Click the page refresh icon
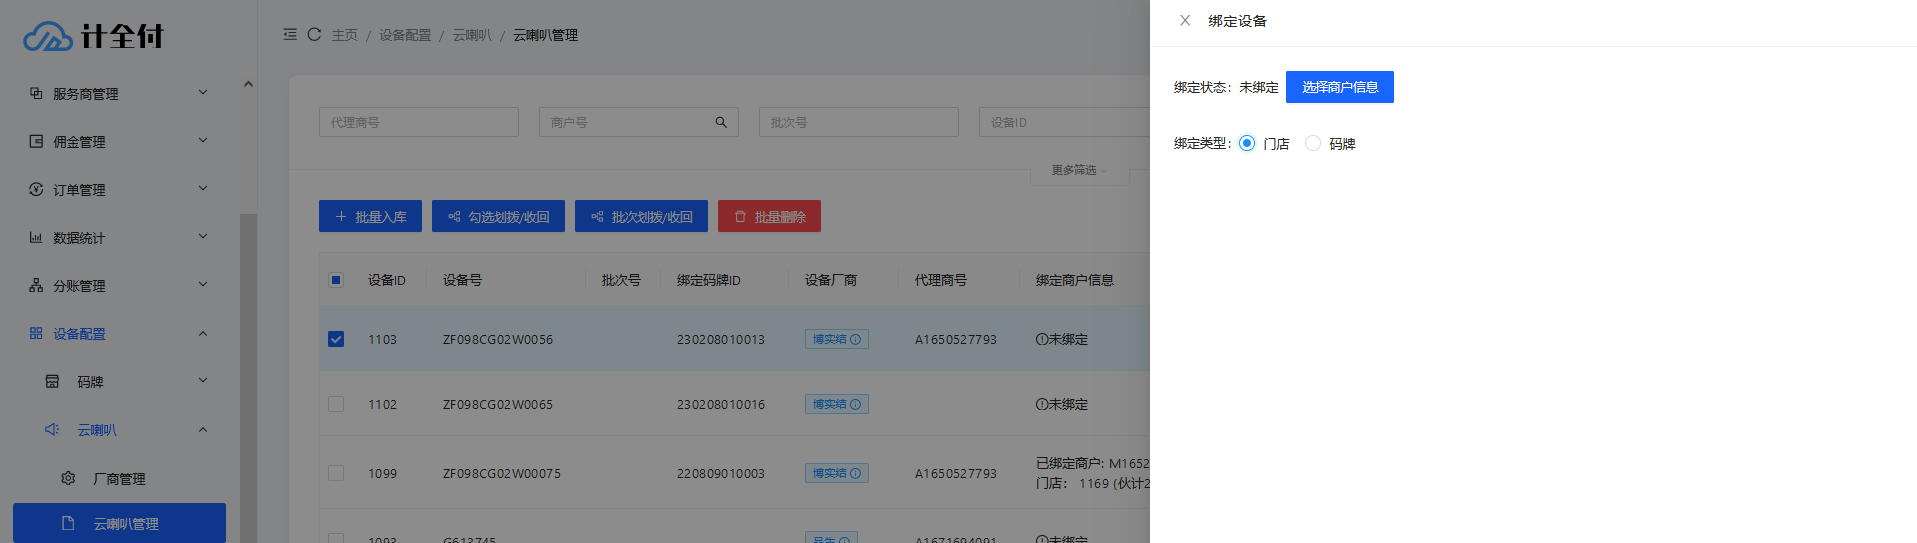Viewport: 1917px width, 543px height. pos(314,34)
